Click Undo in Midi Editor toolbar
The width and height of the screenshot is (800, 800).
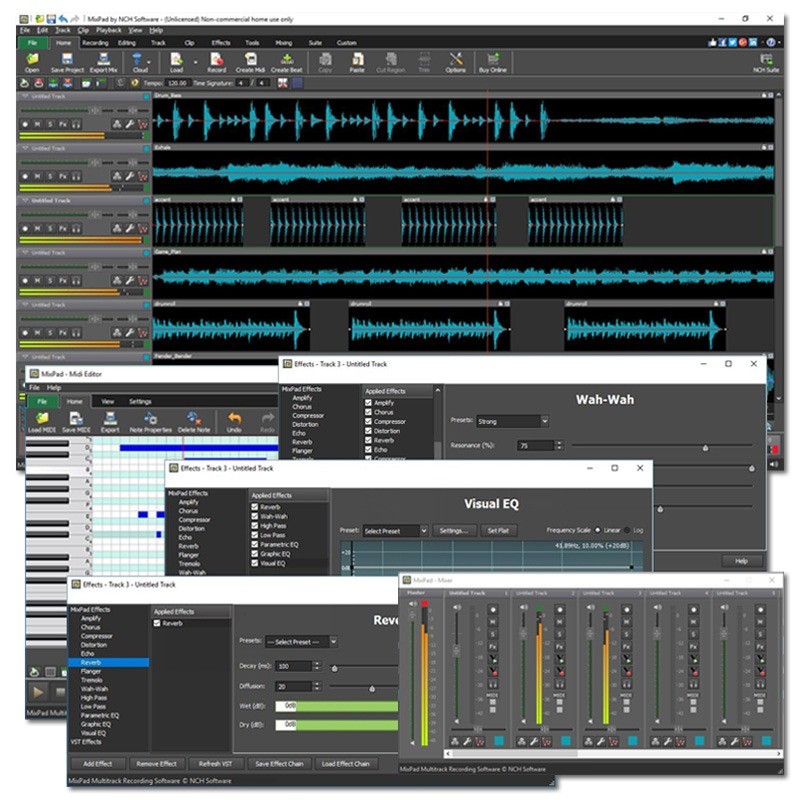(234, 422)
